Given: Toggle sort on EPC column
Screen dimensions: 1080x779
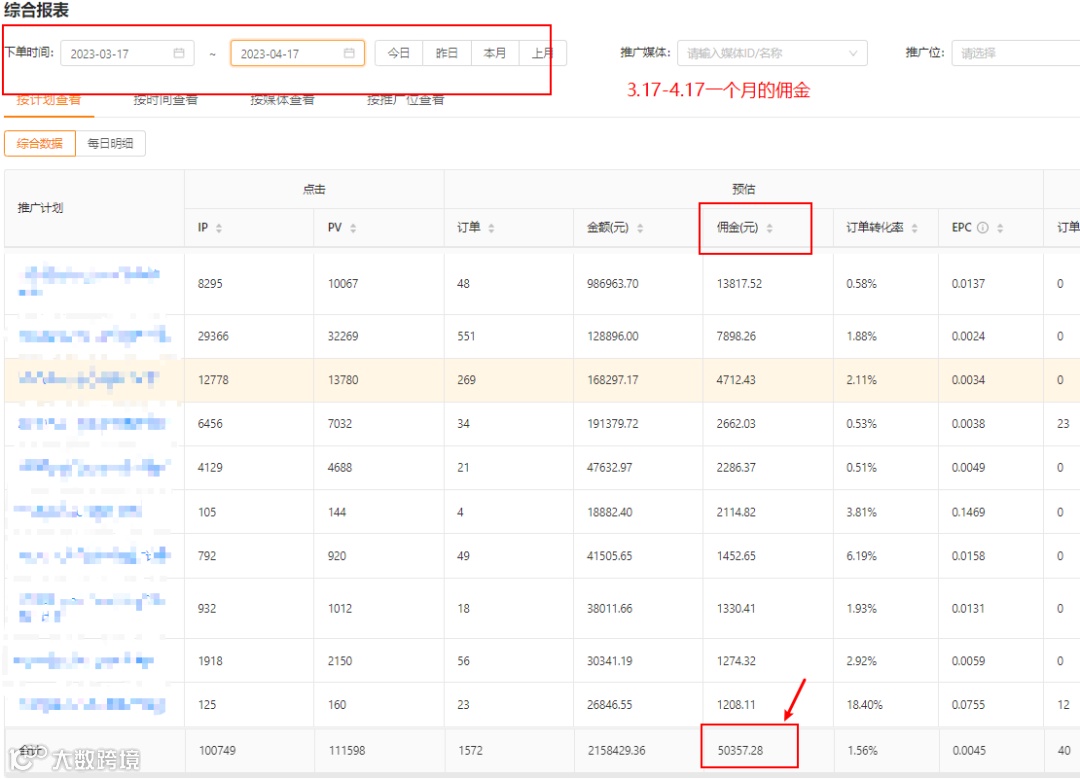Looking at the screenshot, I should click(998, 227).
